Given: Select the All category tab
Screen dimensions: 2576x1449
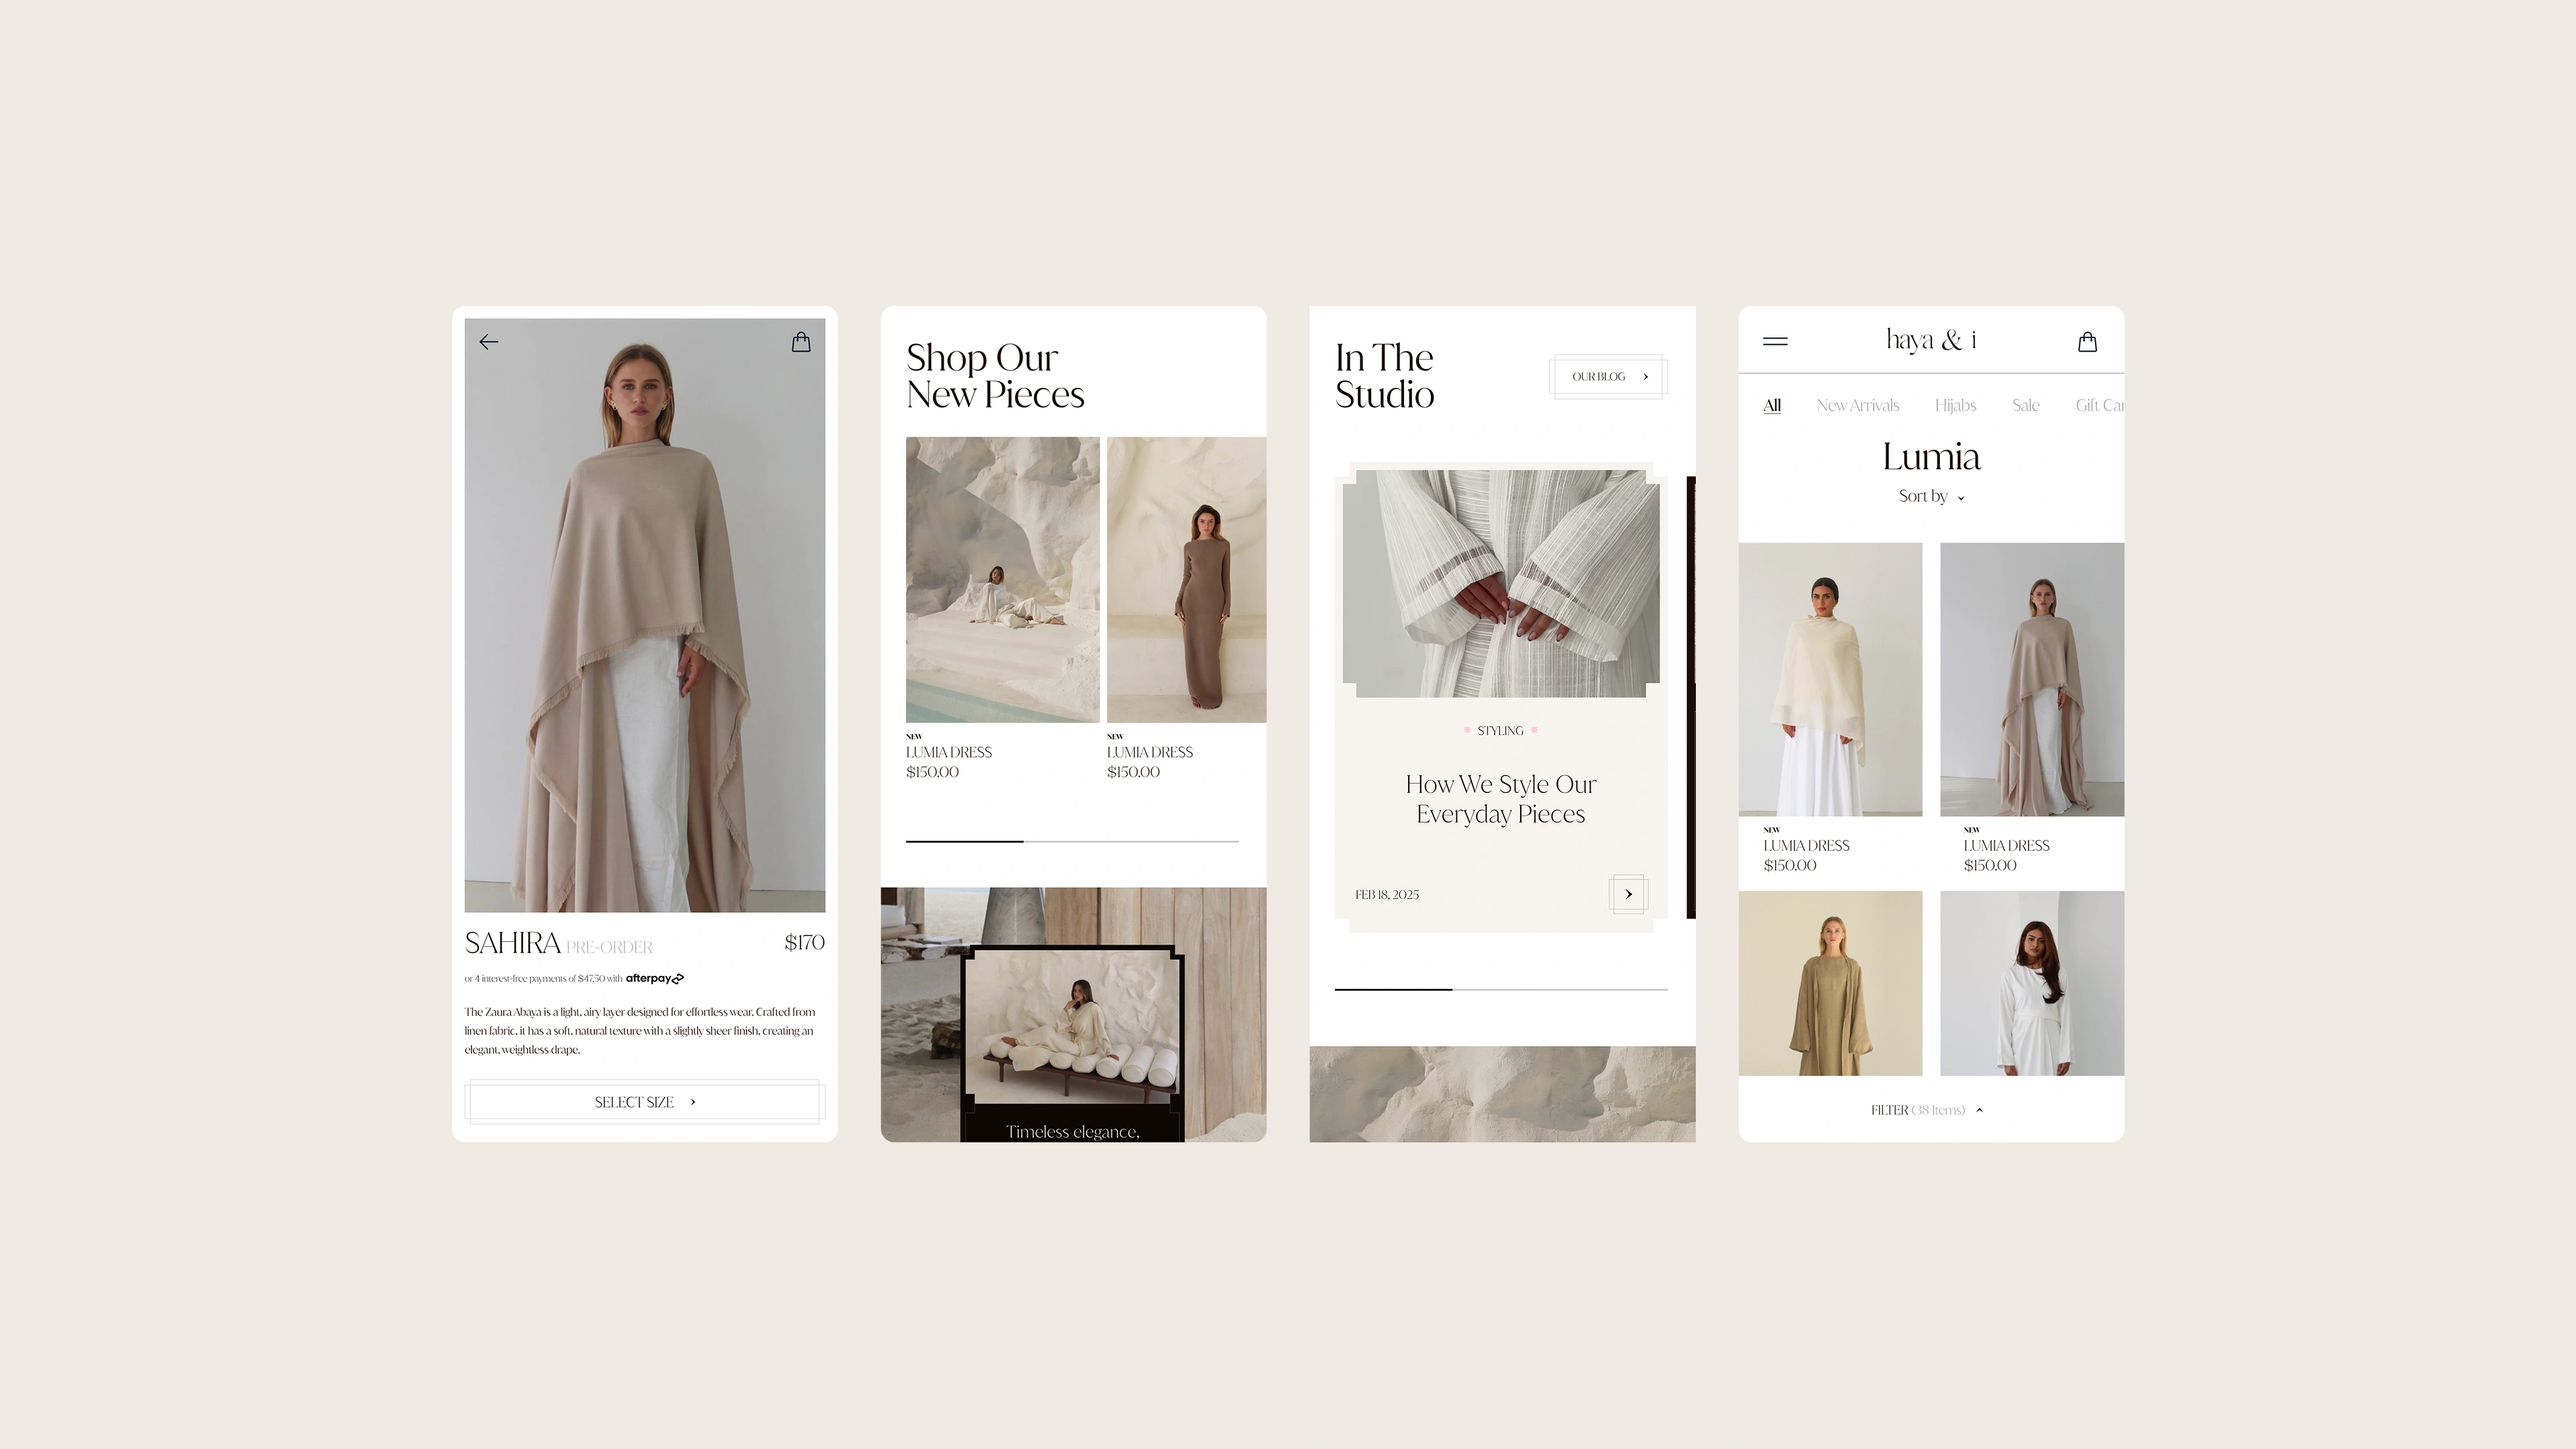Looking at the screenshot, I should pyautogui.click(x=1772, y=405).
